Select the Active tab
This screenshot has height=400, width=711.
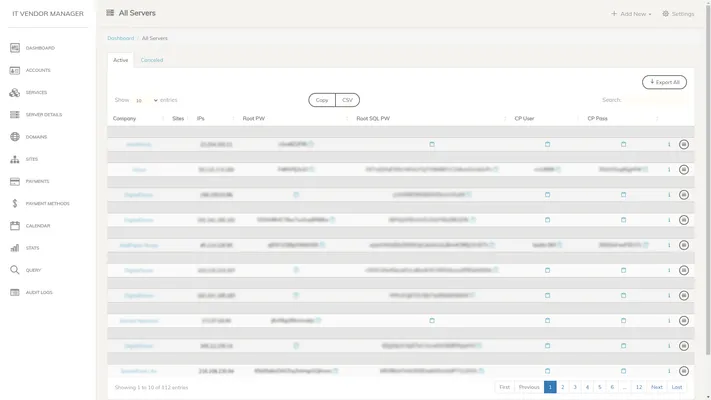click(x=120, y=60)
